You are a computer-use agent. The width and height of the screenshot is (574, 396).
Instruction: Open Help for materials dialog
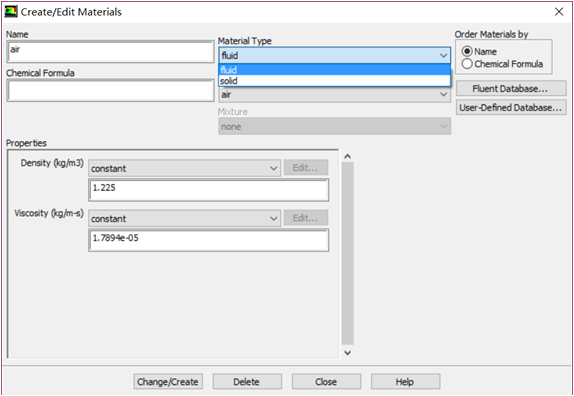click(405, 382)
